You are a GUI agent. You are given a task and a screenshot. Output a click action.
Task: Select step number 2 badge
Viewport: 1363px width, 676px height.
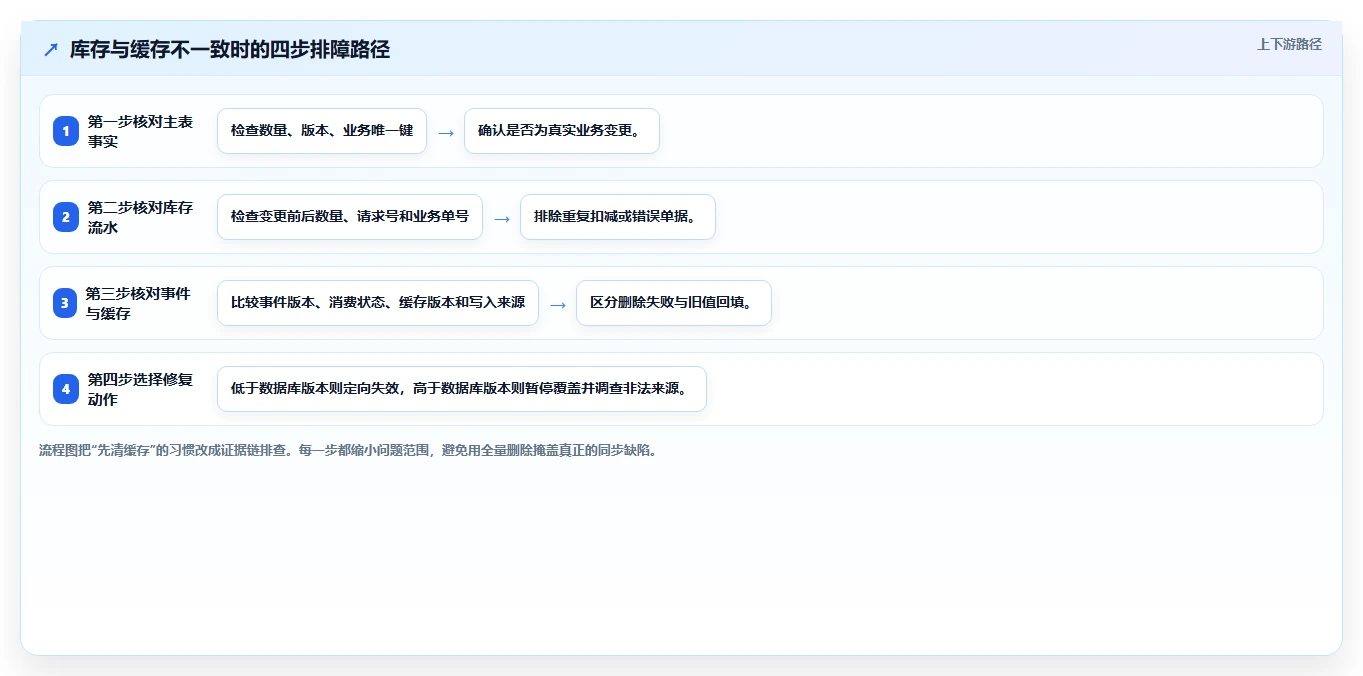click(66, 217)
